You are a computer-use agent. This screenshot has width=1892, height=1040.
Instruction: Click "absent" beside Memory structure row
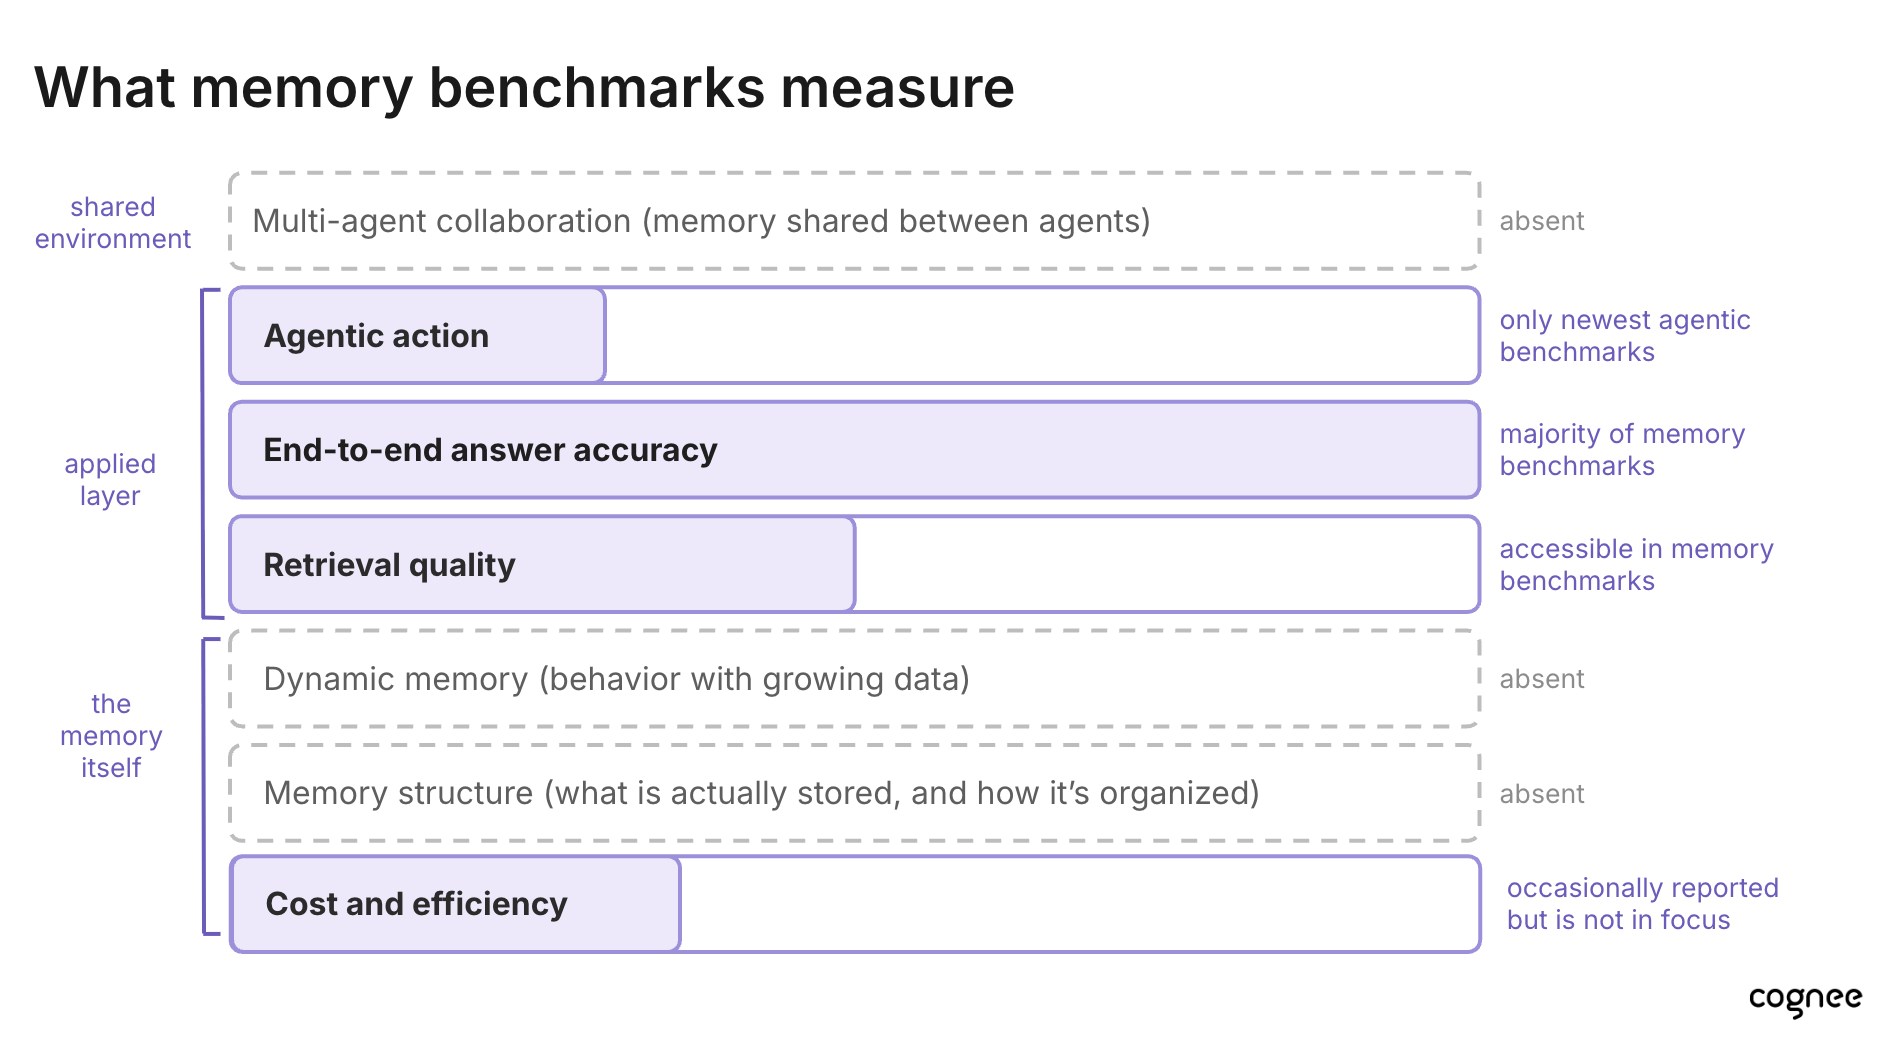(1542, 794)
